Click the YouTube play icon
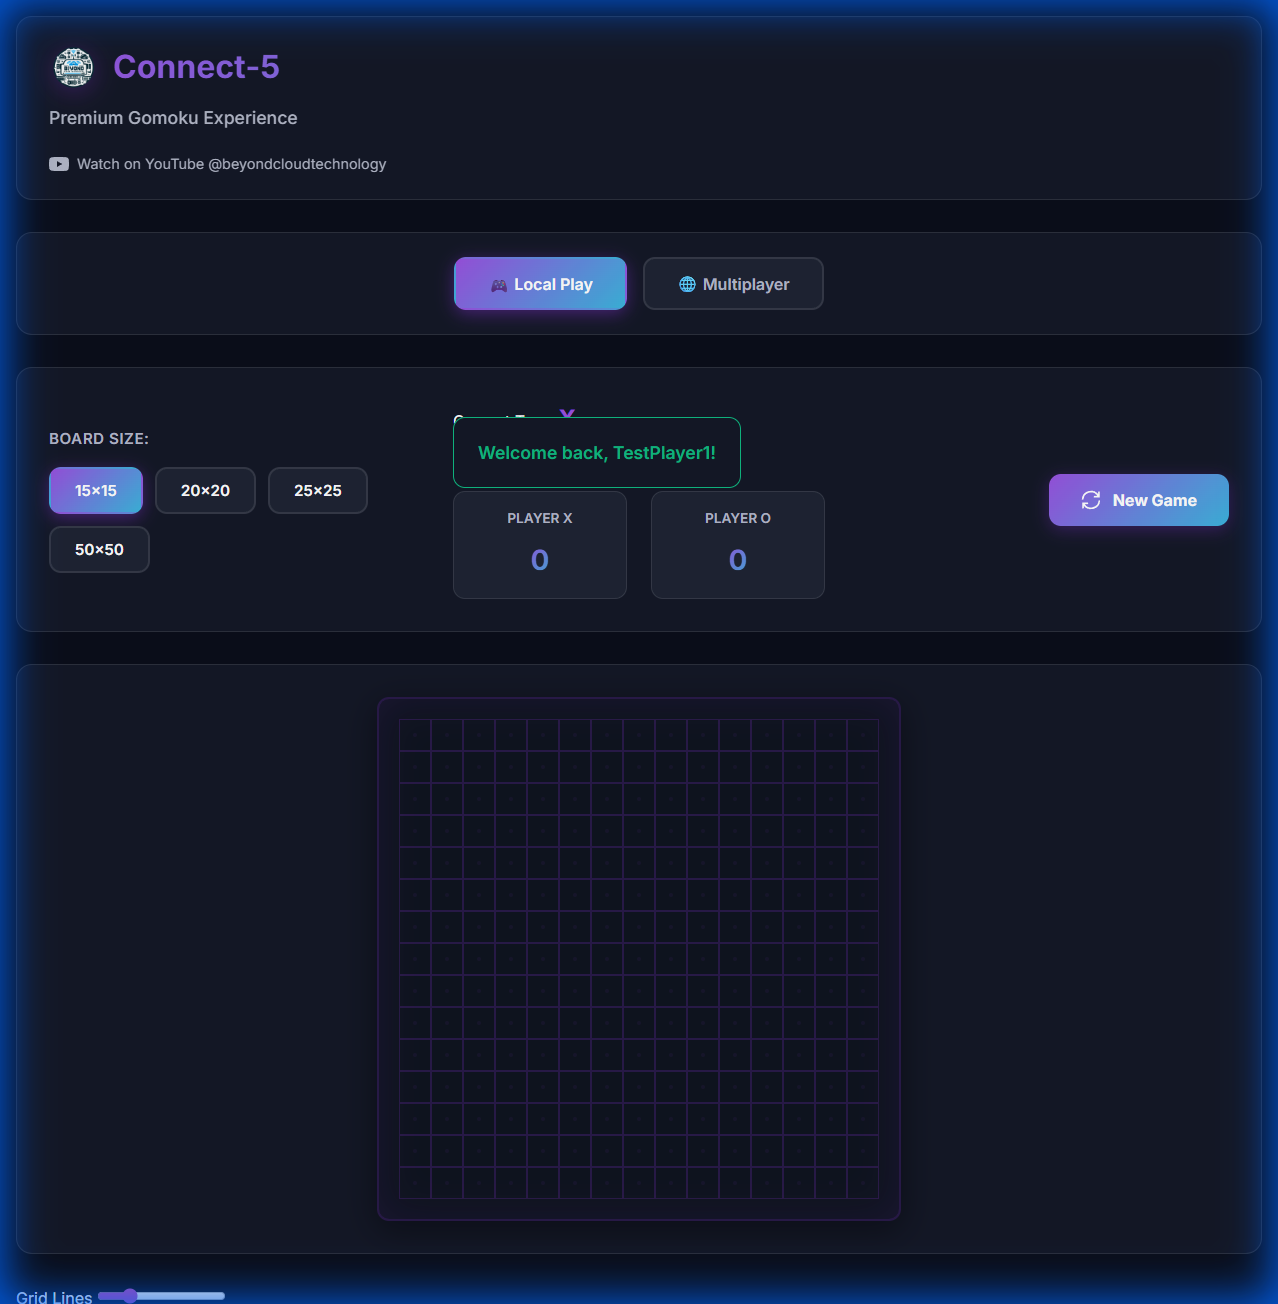 (x=59, y=164)
